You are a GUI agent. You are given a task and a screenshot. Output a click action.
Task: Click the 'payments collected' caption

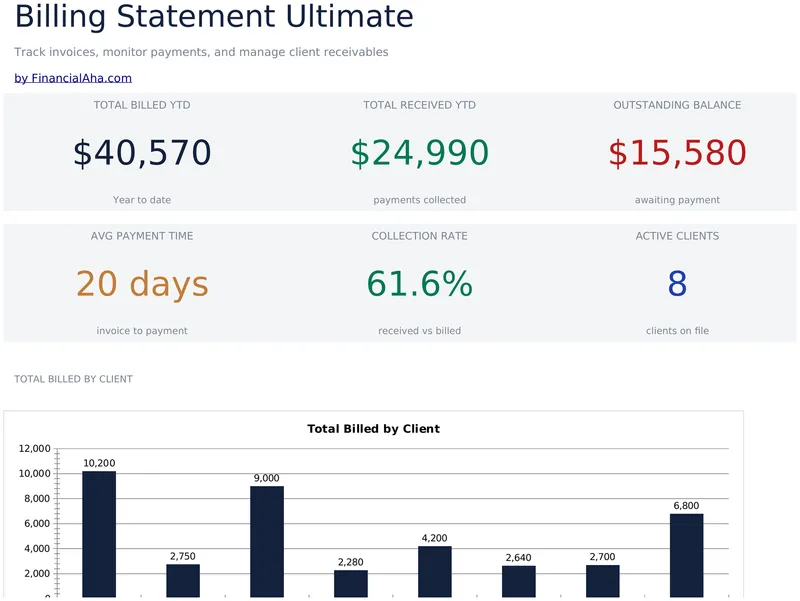pyautogui.click(x=419, y=200)
